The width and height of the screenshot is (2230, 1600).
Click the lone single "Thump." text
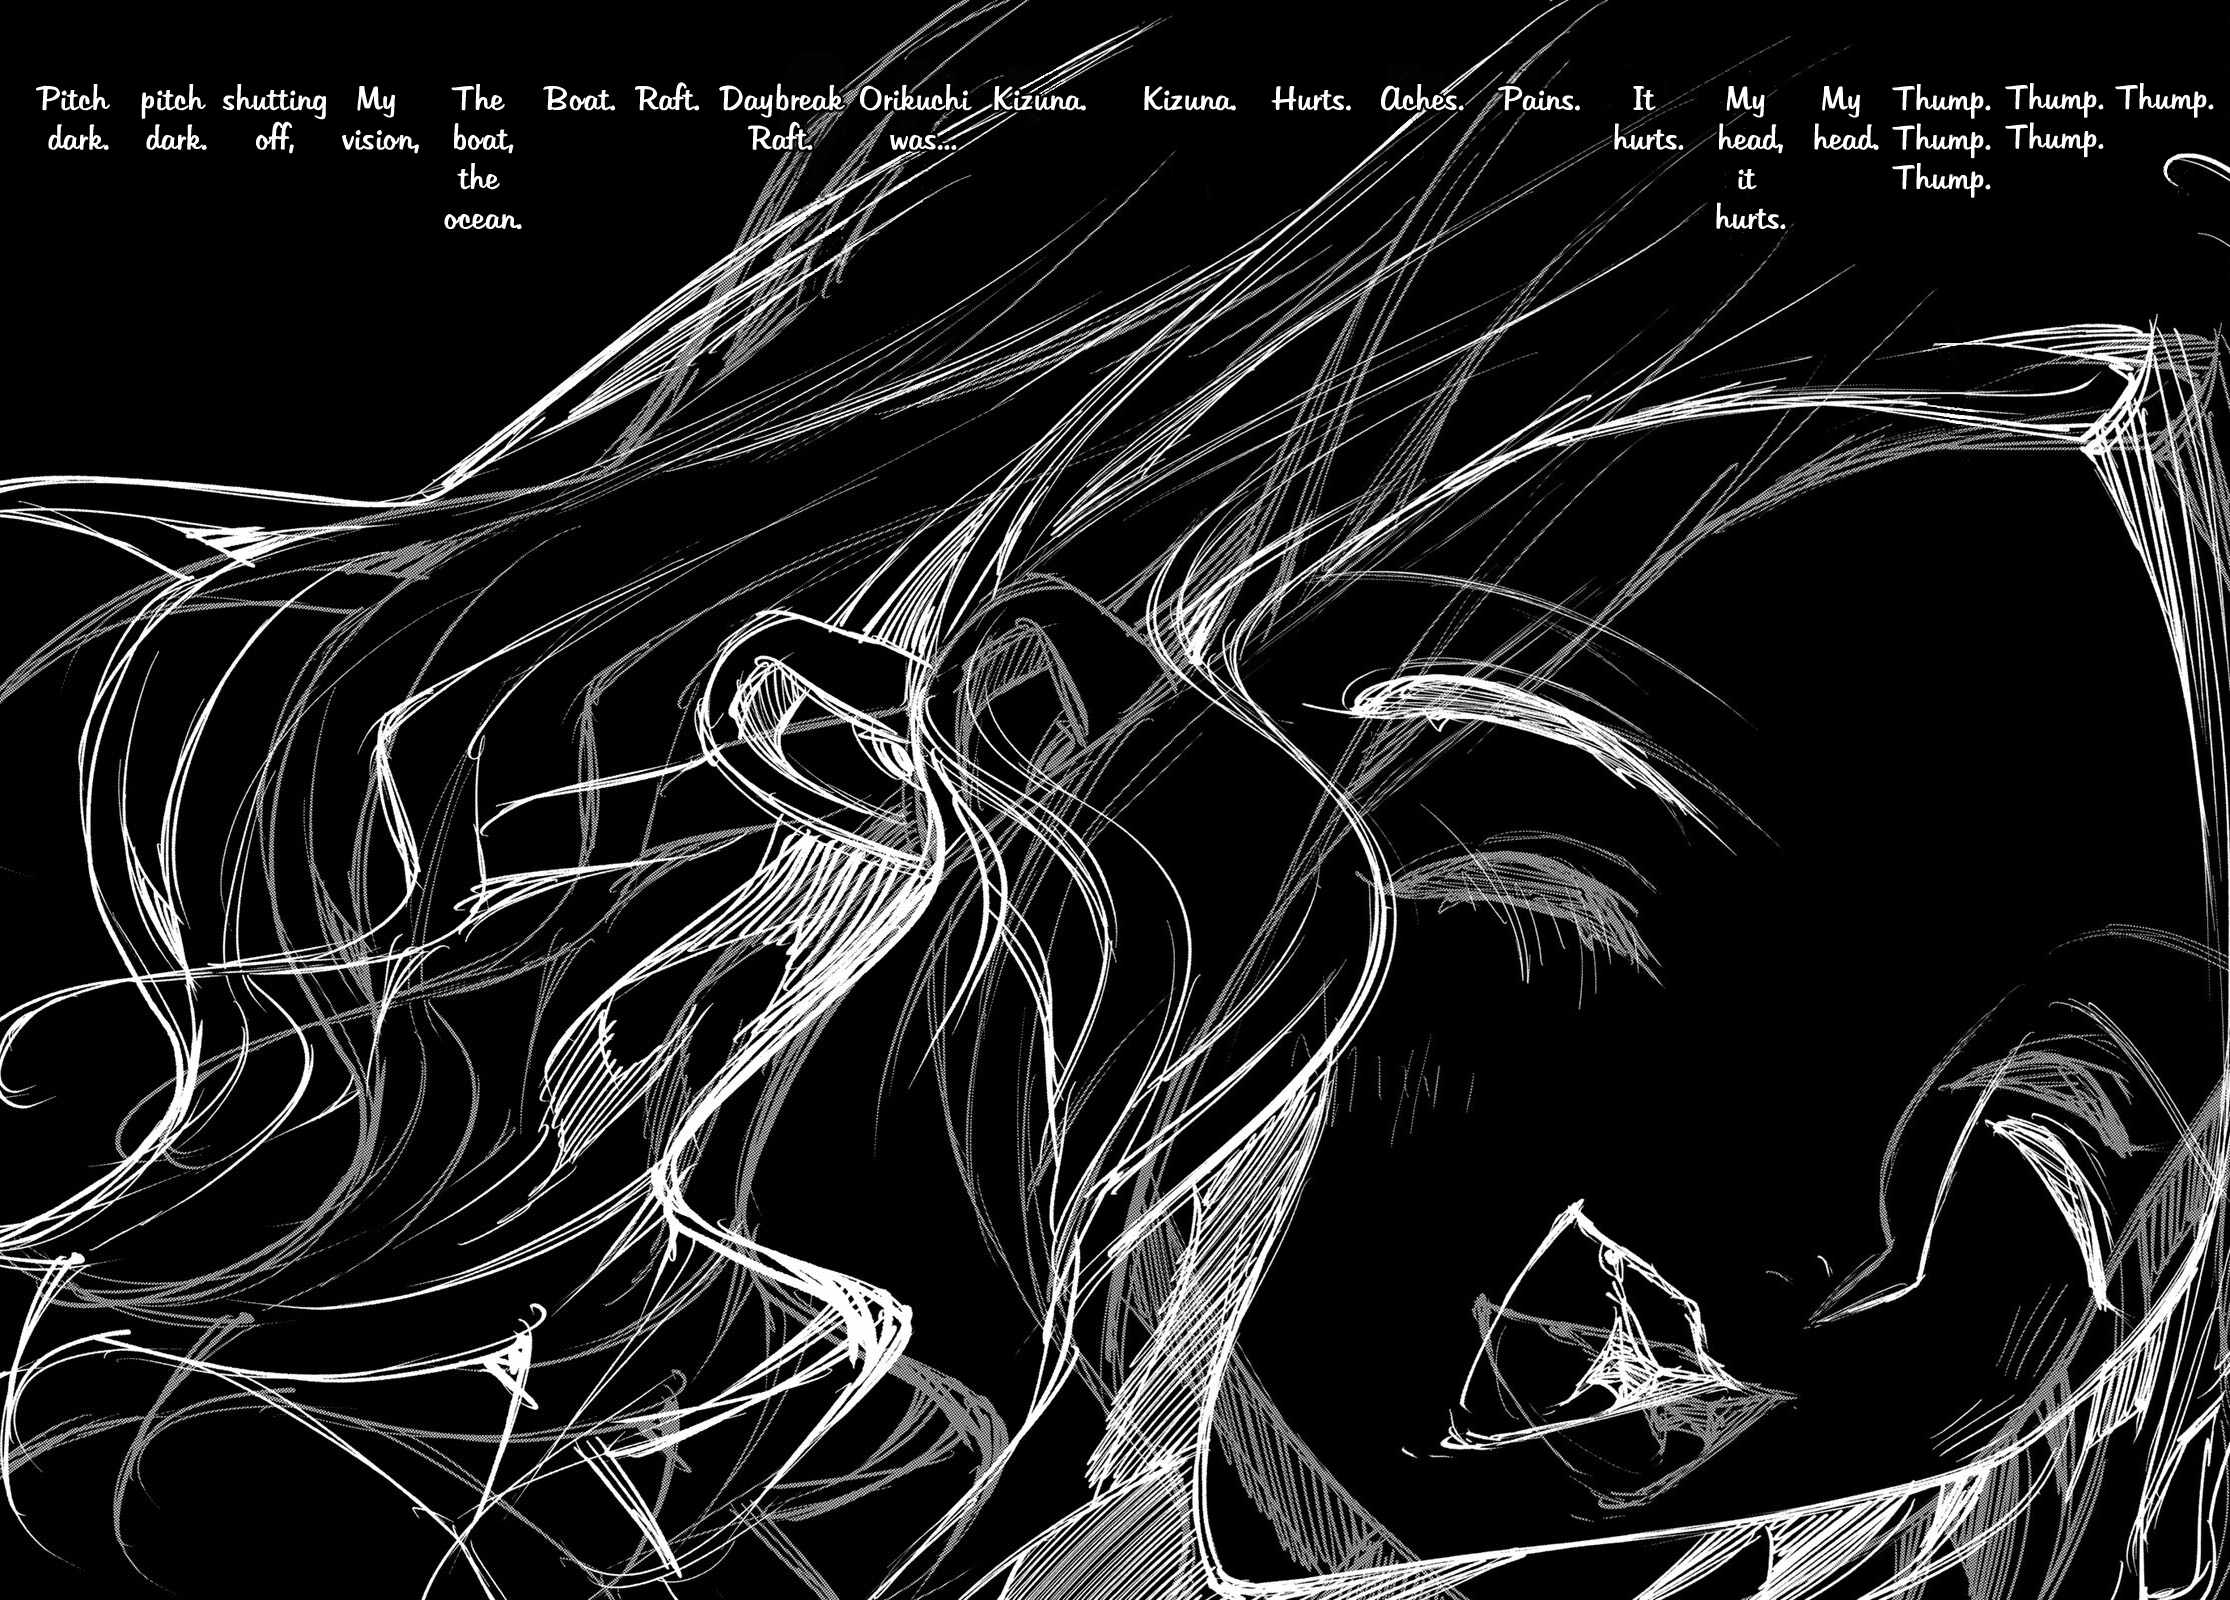[x=2164, y=100]
